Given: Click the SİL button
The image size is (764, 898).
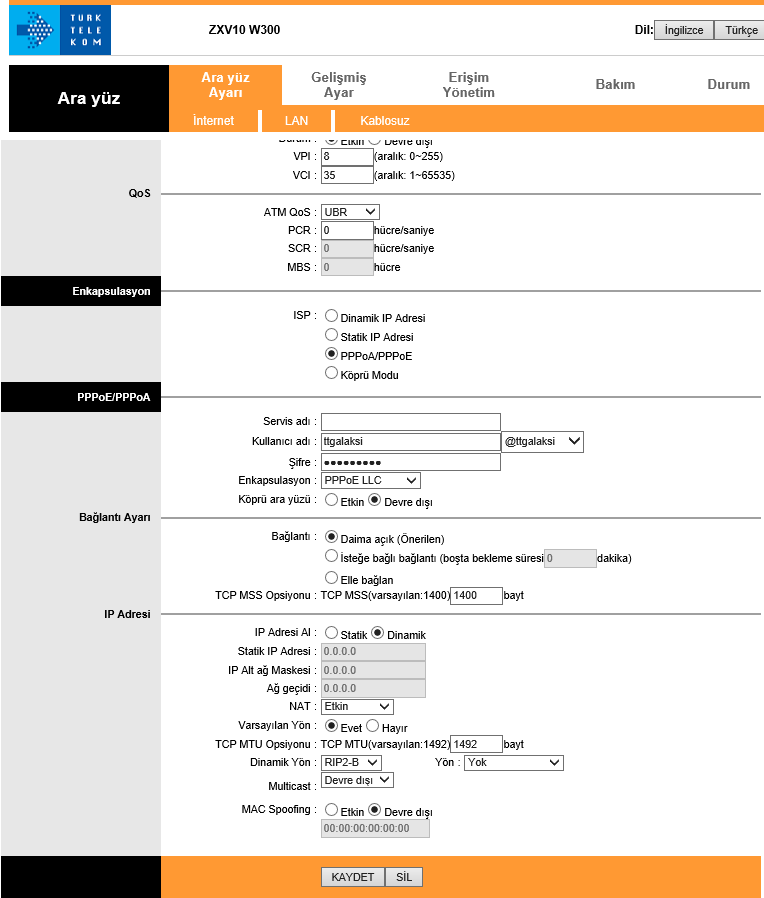Looking at the screenshot, I should pos(404,877).
